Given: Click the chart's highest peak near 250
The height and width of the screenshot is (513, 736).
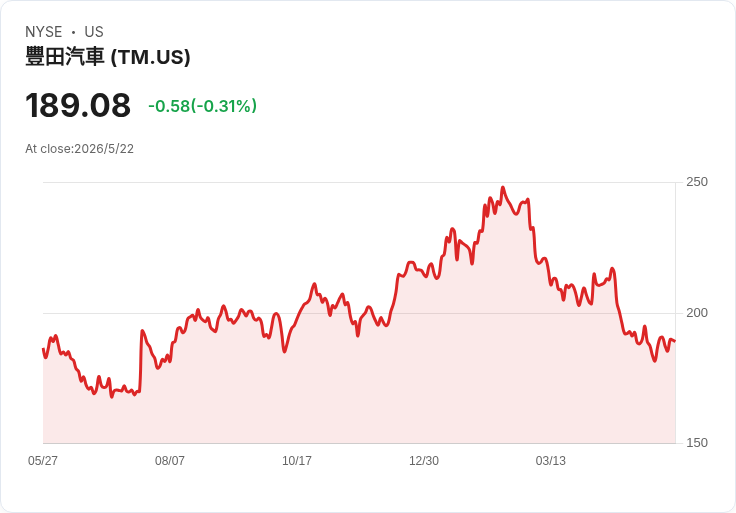Looking at the screenshot, I should pyautogui.click(x=503, y=187).
